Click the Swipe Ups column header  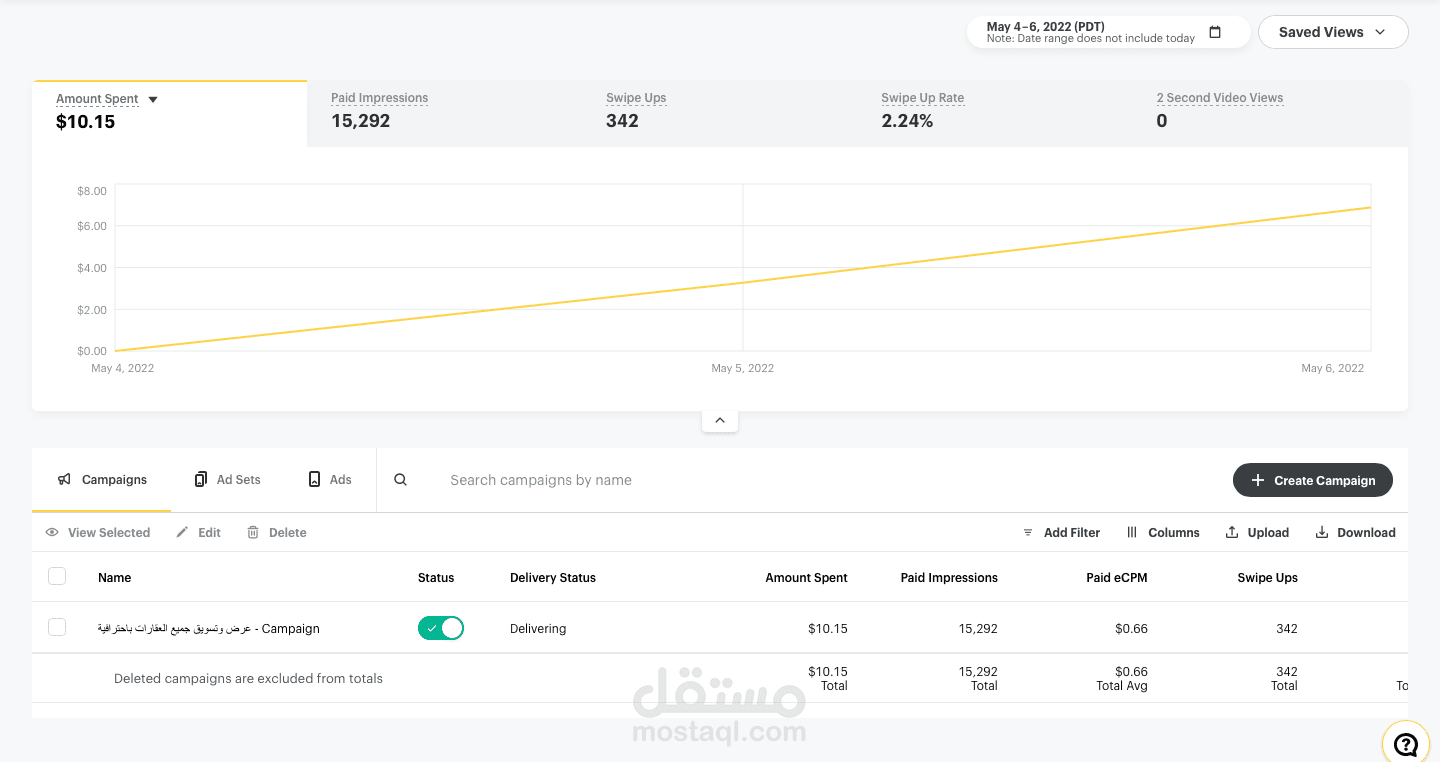pos(1267,578)
